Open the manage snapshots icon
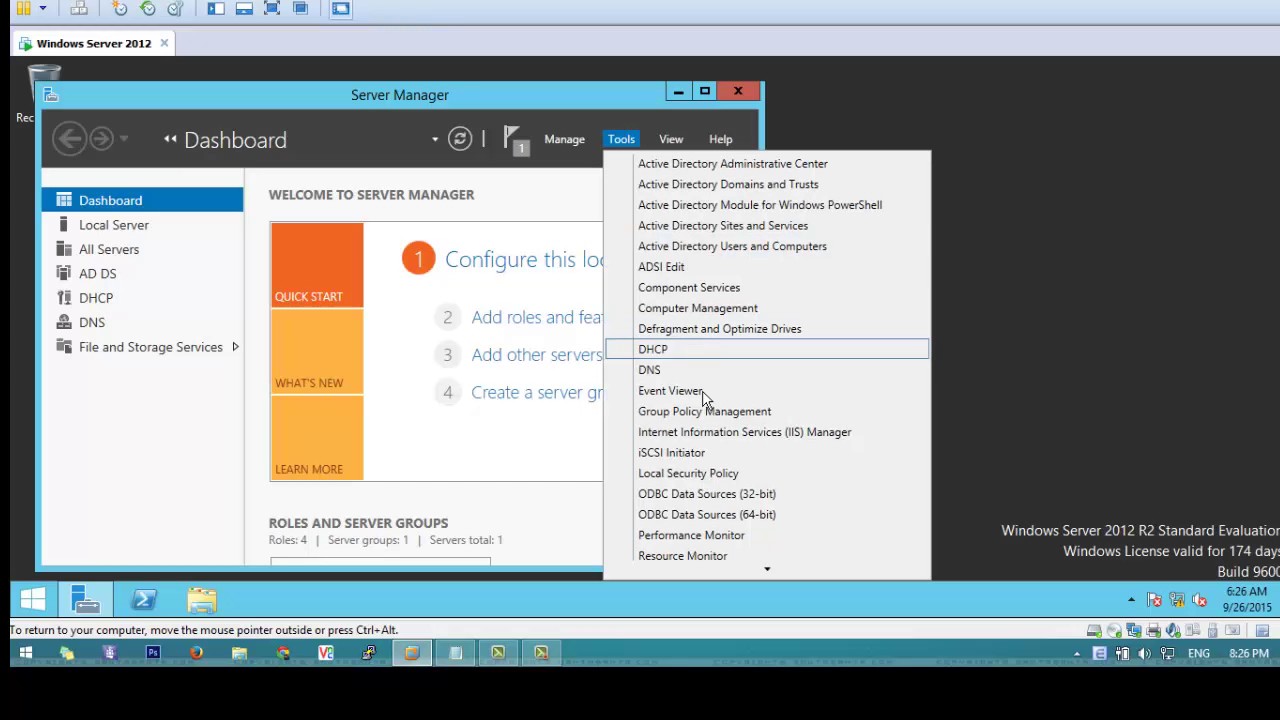 (175, 8)
